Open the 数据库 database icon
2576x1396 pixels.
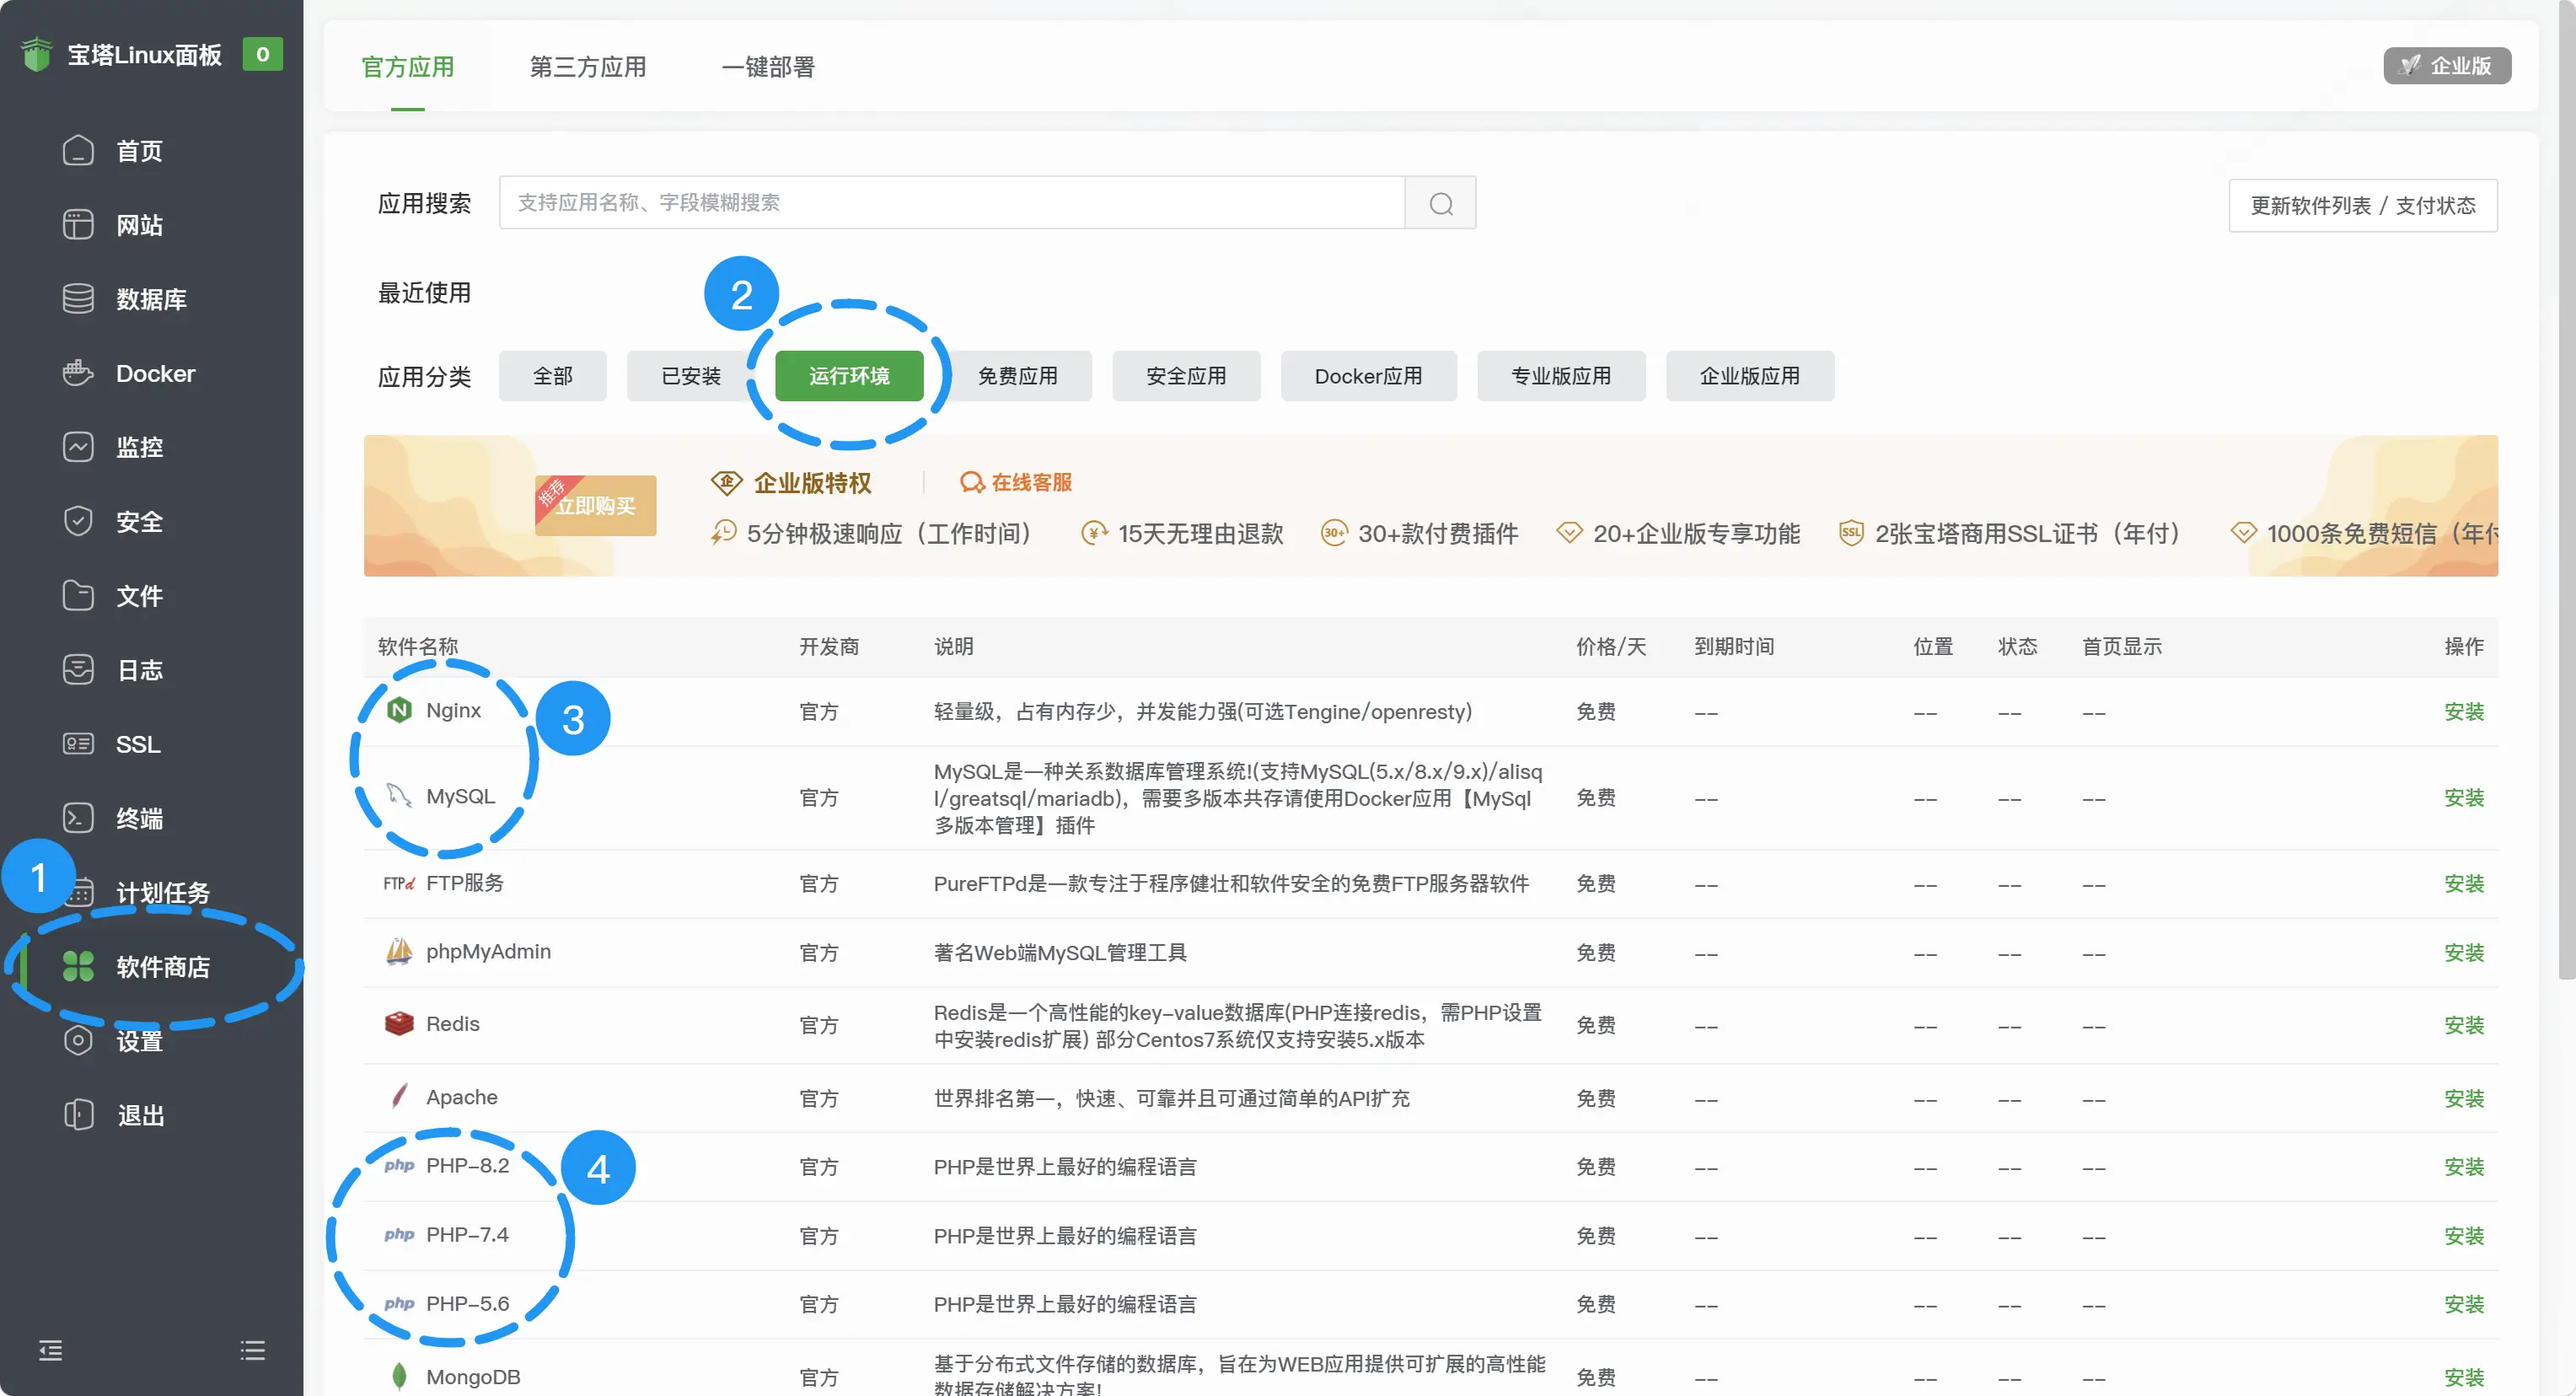click(x=78, y=299)
